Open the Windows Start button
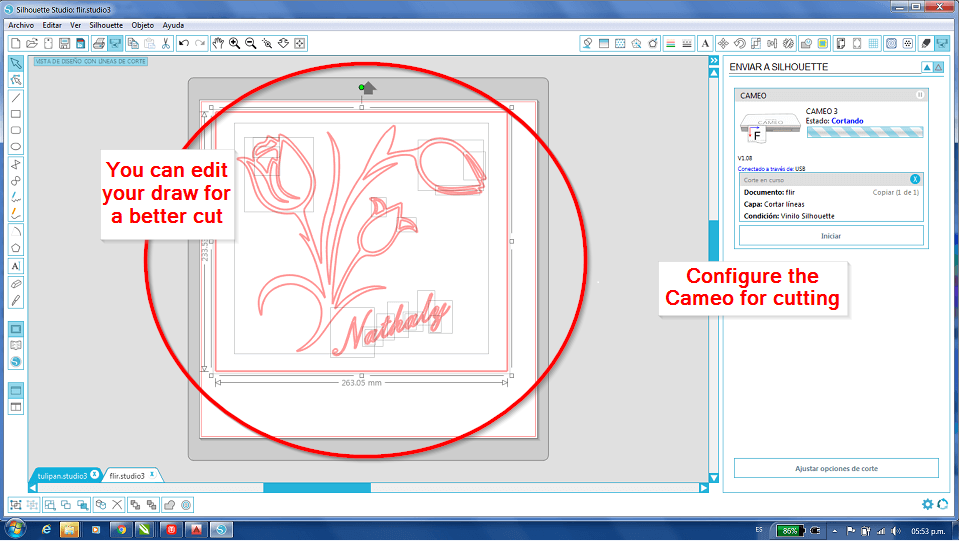959x541 pixels. tap(15, 529)
